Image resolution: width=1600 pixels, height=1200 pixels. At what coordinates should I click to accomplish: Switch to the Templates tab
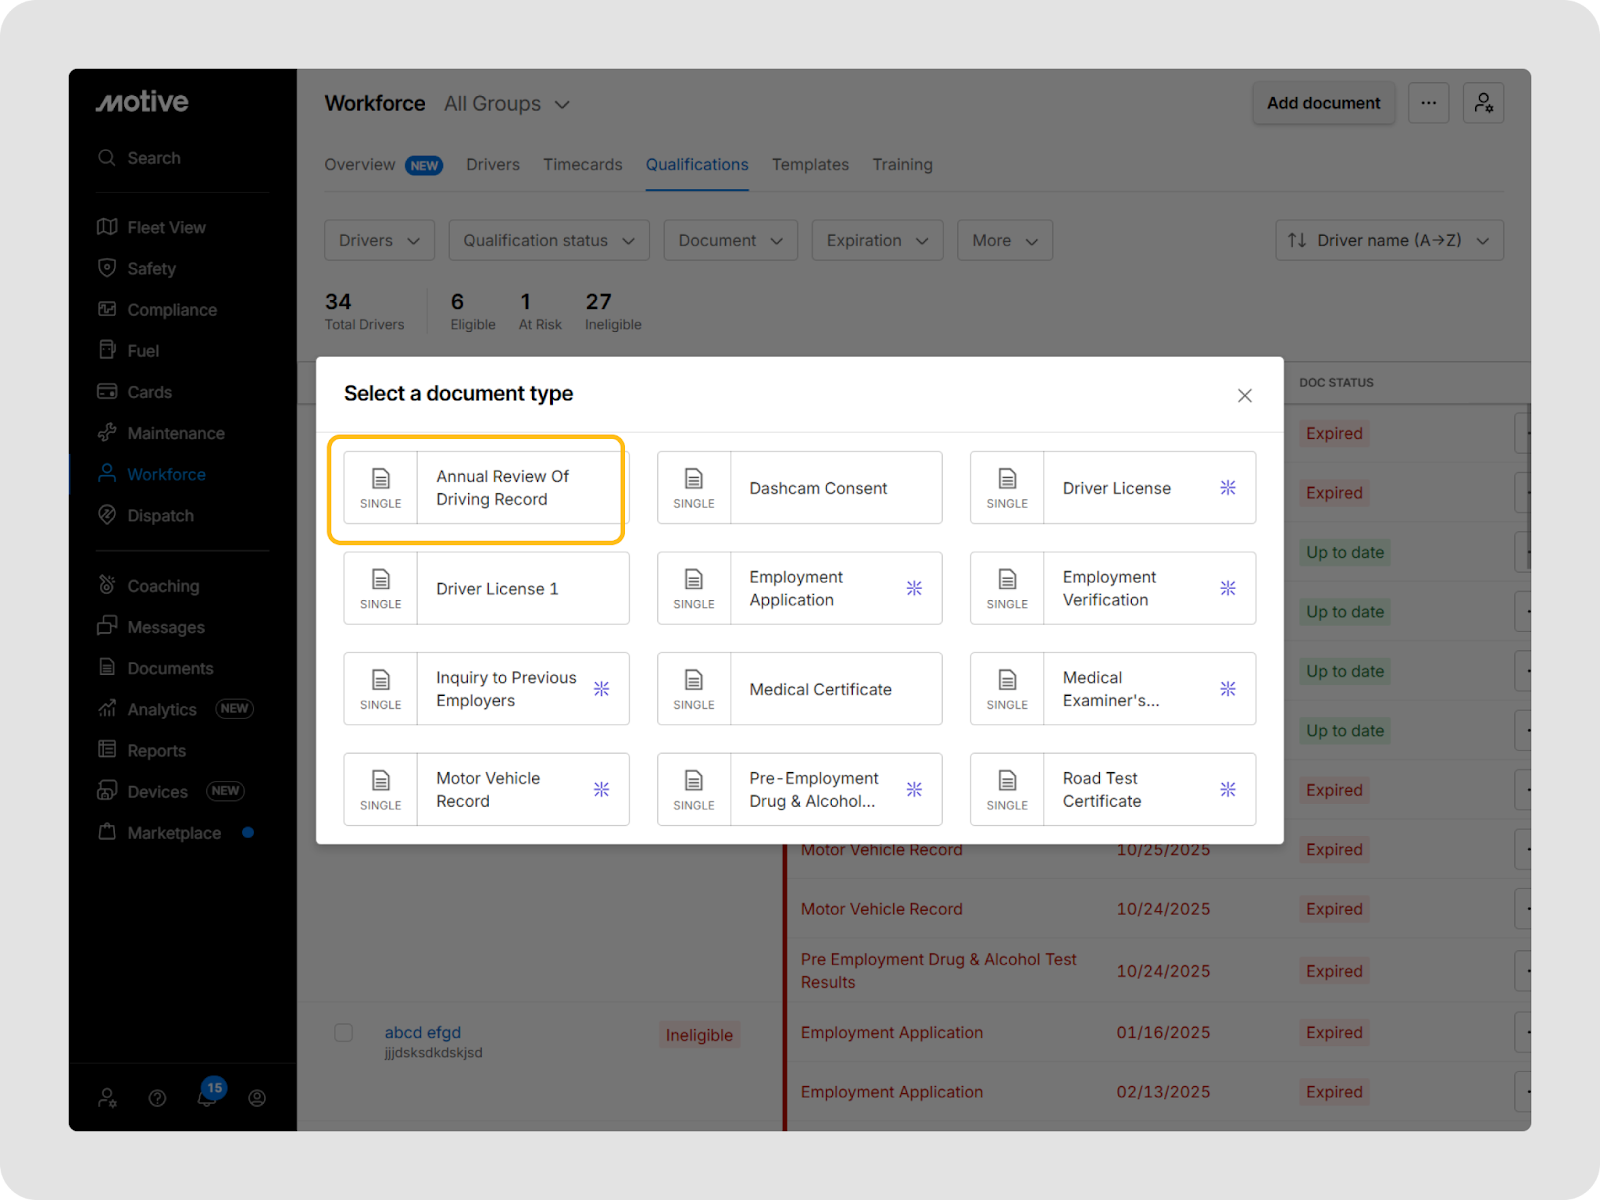pos(810,165)
